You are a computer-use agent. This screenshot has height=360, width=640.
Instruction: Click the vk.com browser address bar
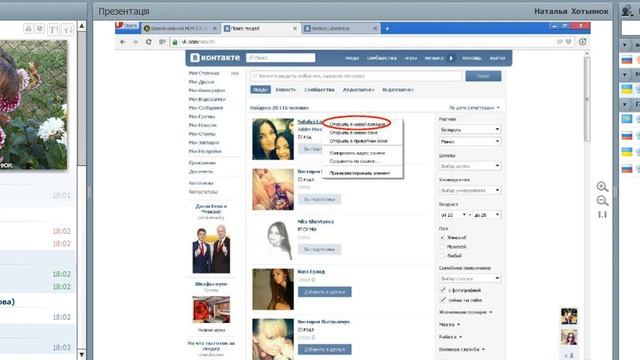click(x=363, y=42)
